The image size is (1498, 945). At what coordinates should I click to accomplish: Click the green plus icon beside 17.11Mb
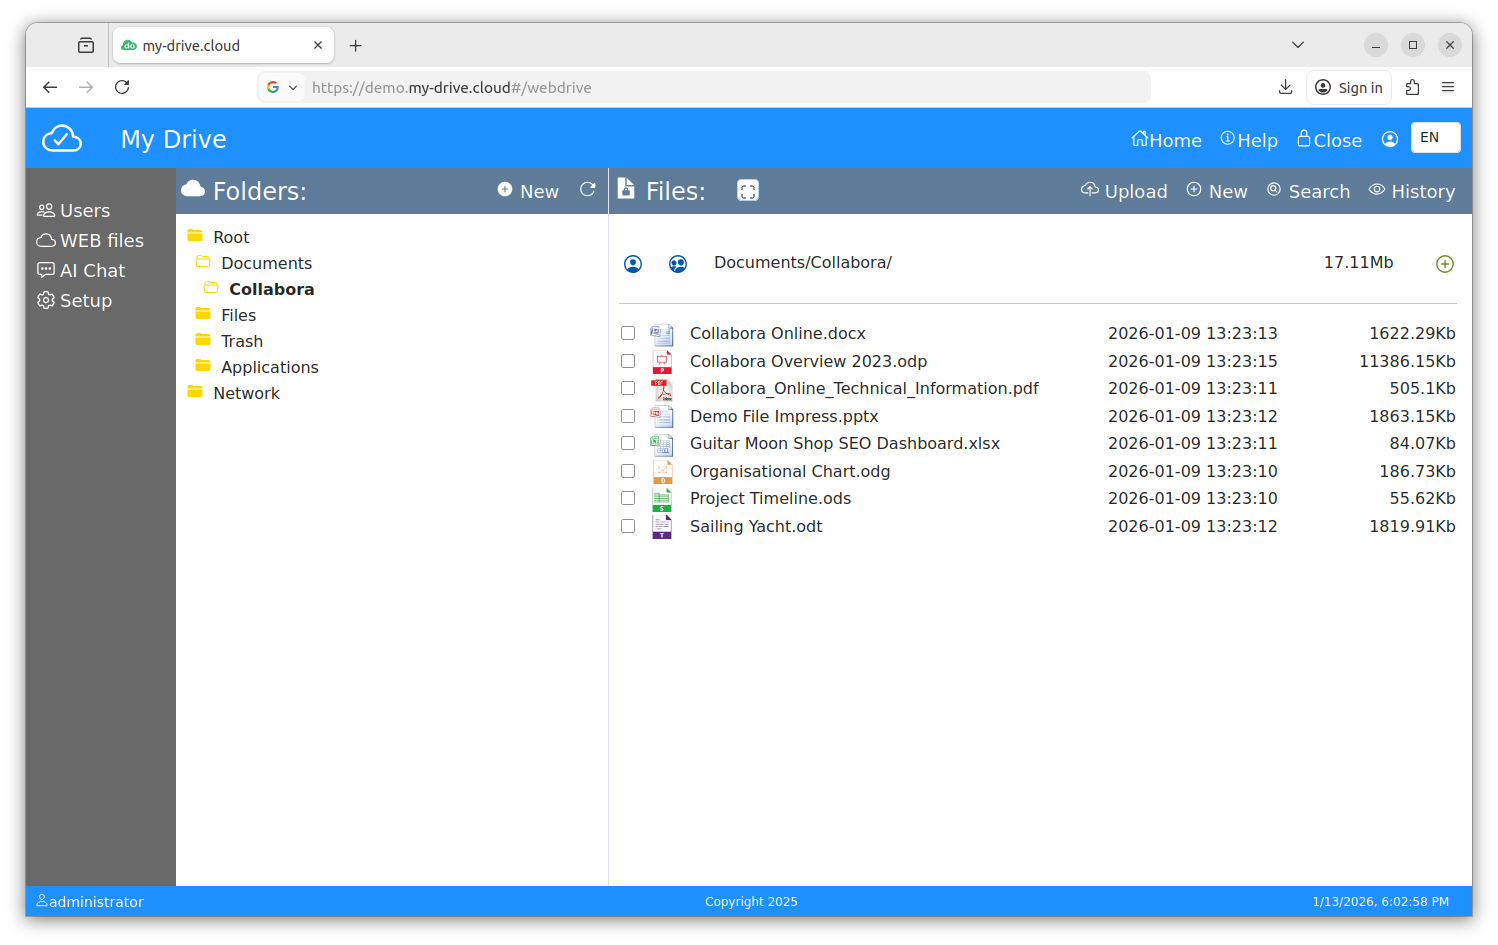(1444, 264)
